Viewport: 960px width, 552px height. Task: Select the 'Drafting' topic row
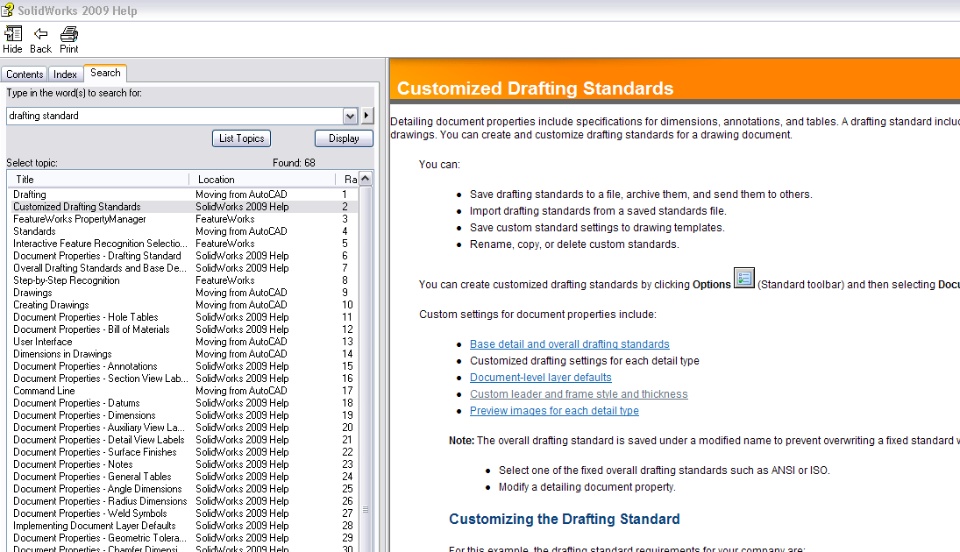pos(184,194)
